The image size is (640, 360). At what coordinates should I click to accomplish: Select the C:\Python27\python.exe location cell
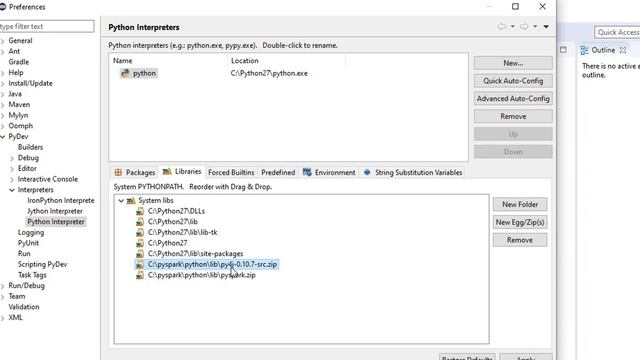point(269,73)
